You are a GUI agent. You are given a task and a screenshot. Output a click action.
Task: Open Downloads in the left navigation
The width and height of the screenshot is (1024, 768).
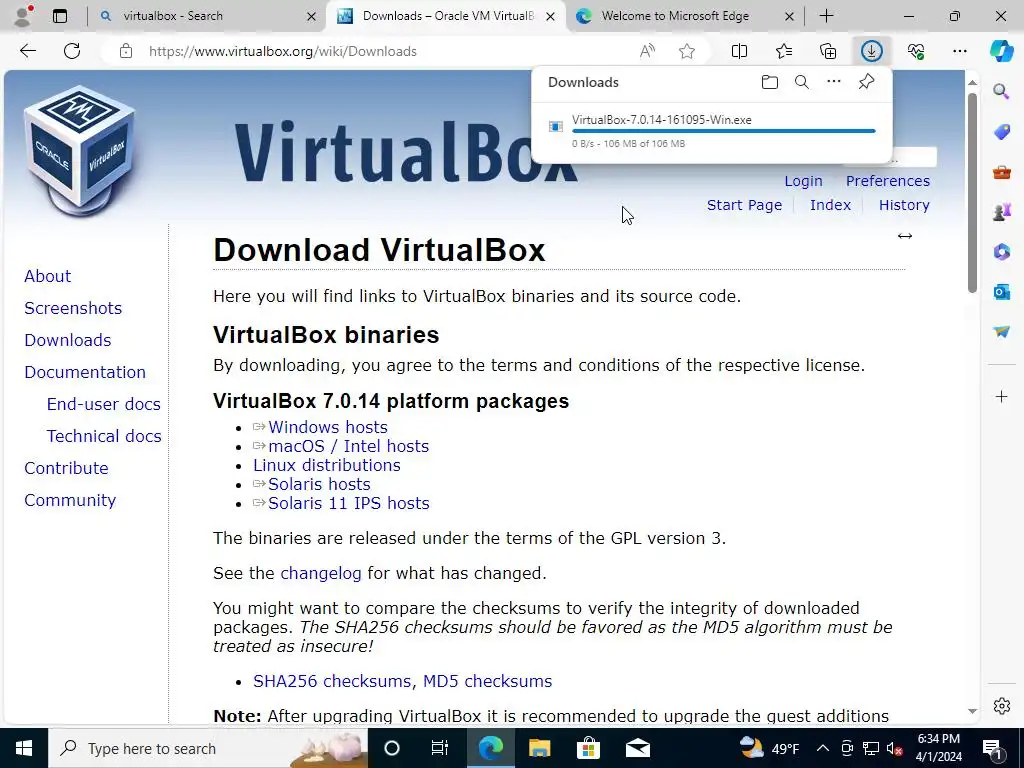68,340
